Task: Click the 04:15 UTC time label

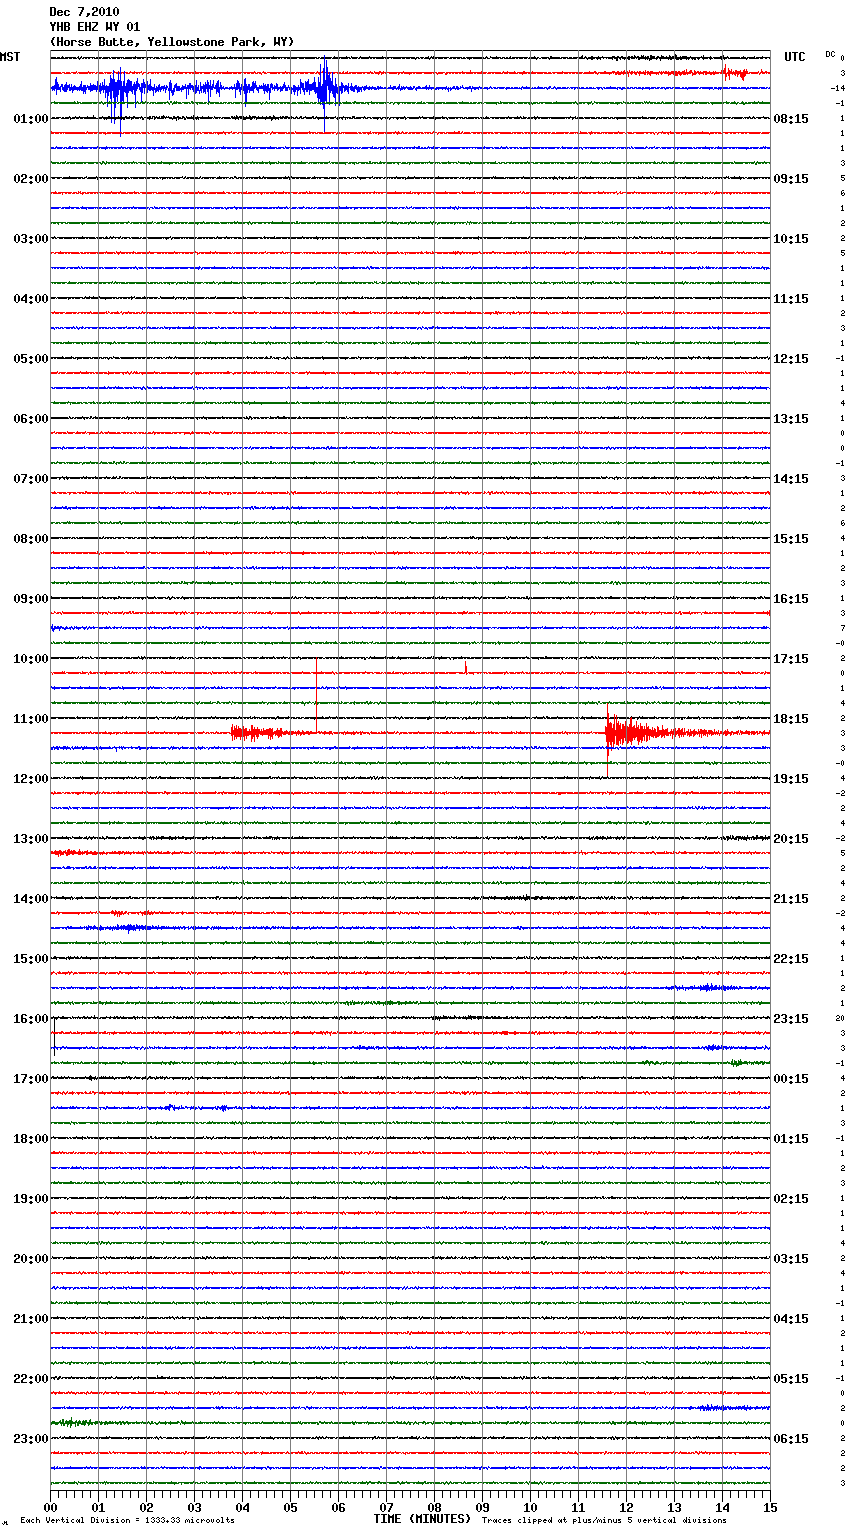Action: pyautogui.click(x=791, y=1319)
